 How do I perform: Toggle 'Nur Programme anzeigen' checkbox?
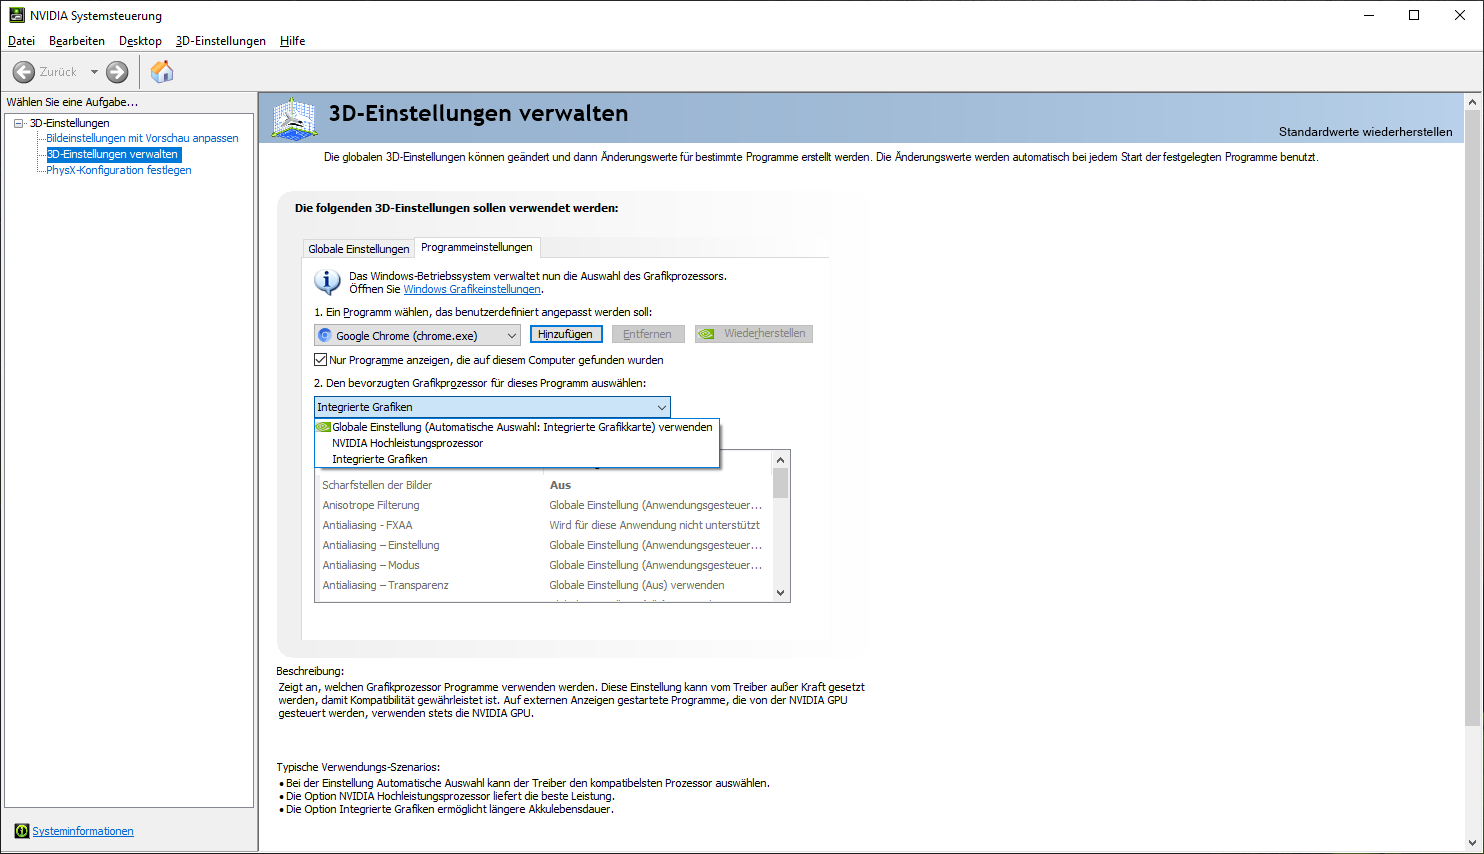click(321, 360)
